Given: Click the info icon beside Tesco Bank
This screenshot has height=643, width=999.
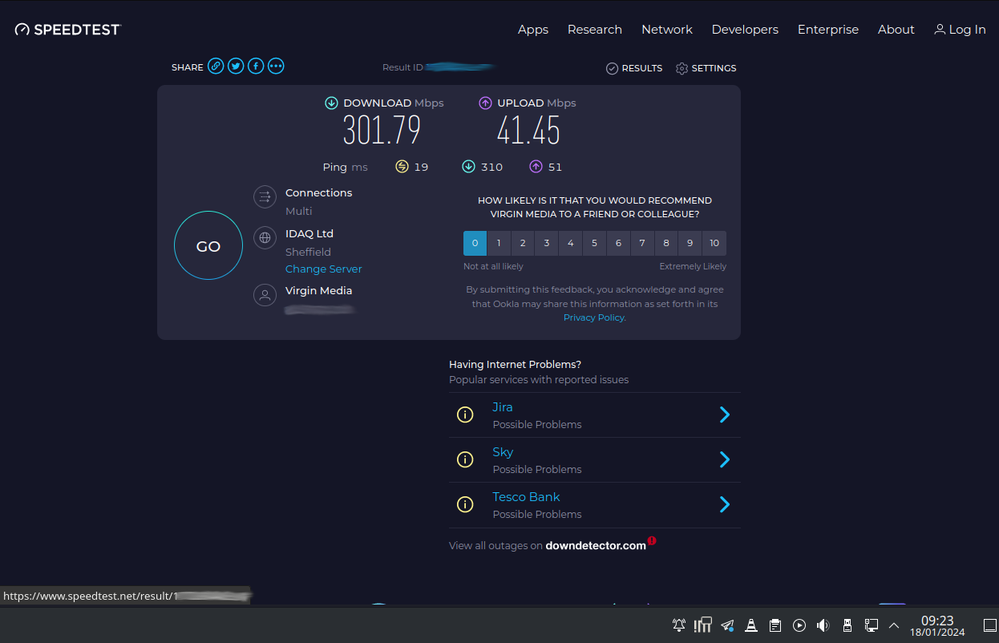Looking at the screenshot, I should 465,505.
